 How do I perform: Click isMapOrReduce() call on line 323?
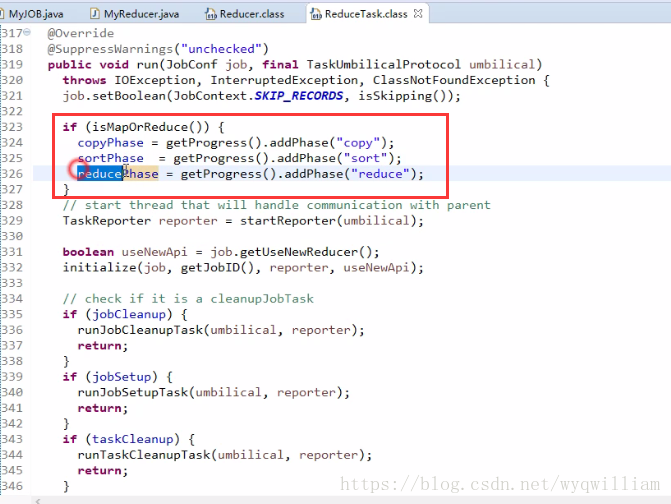tap(151, 127)
